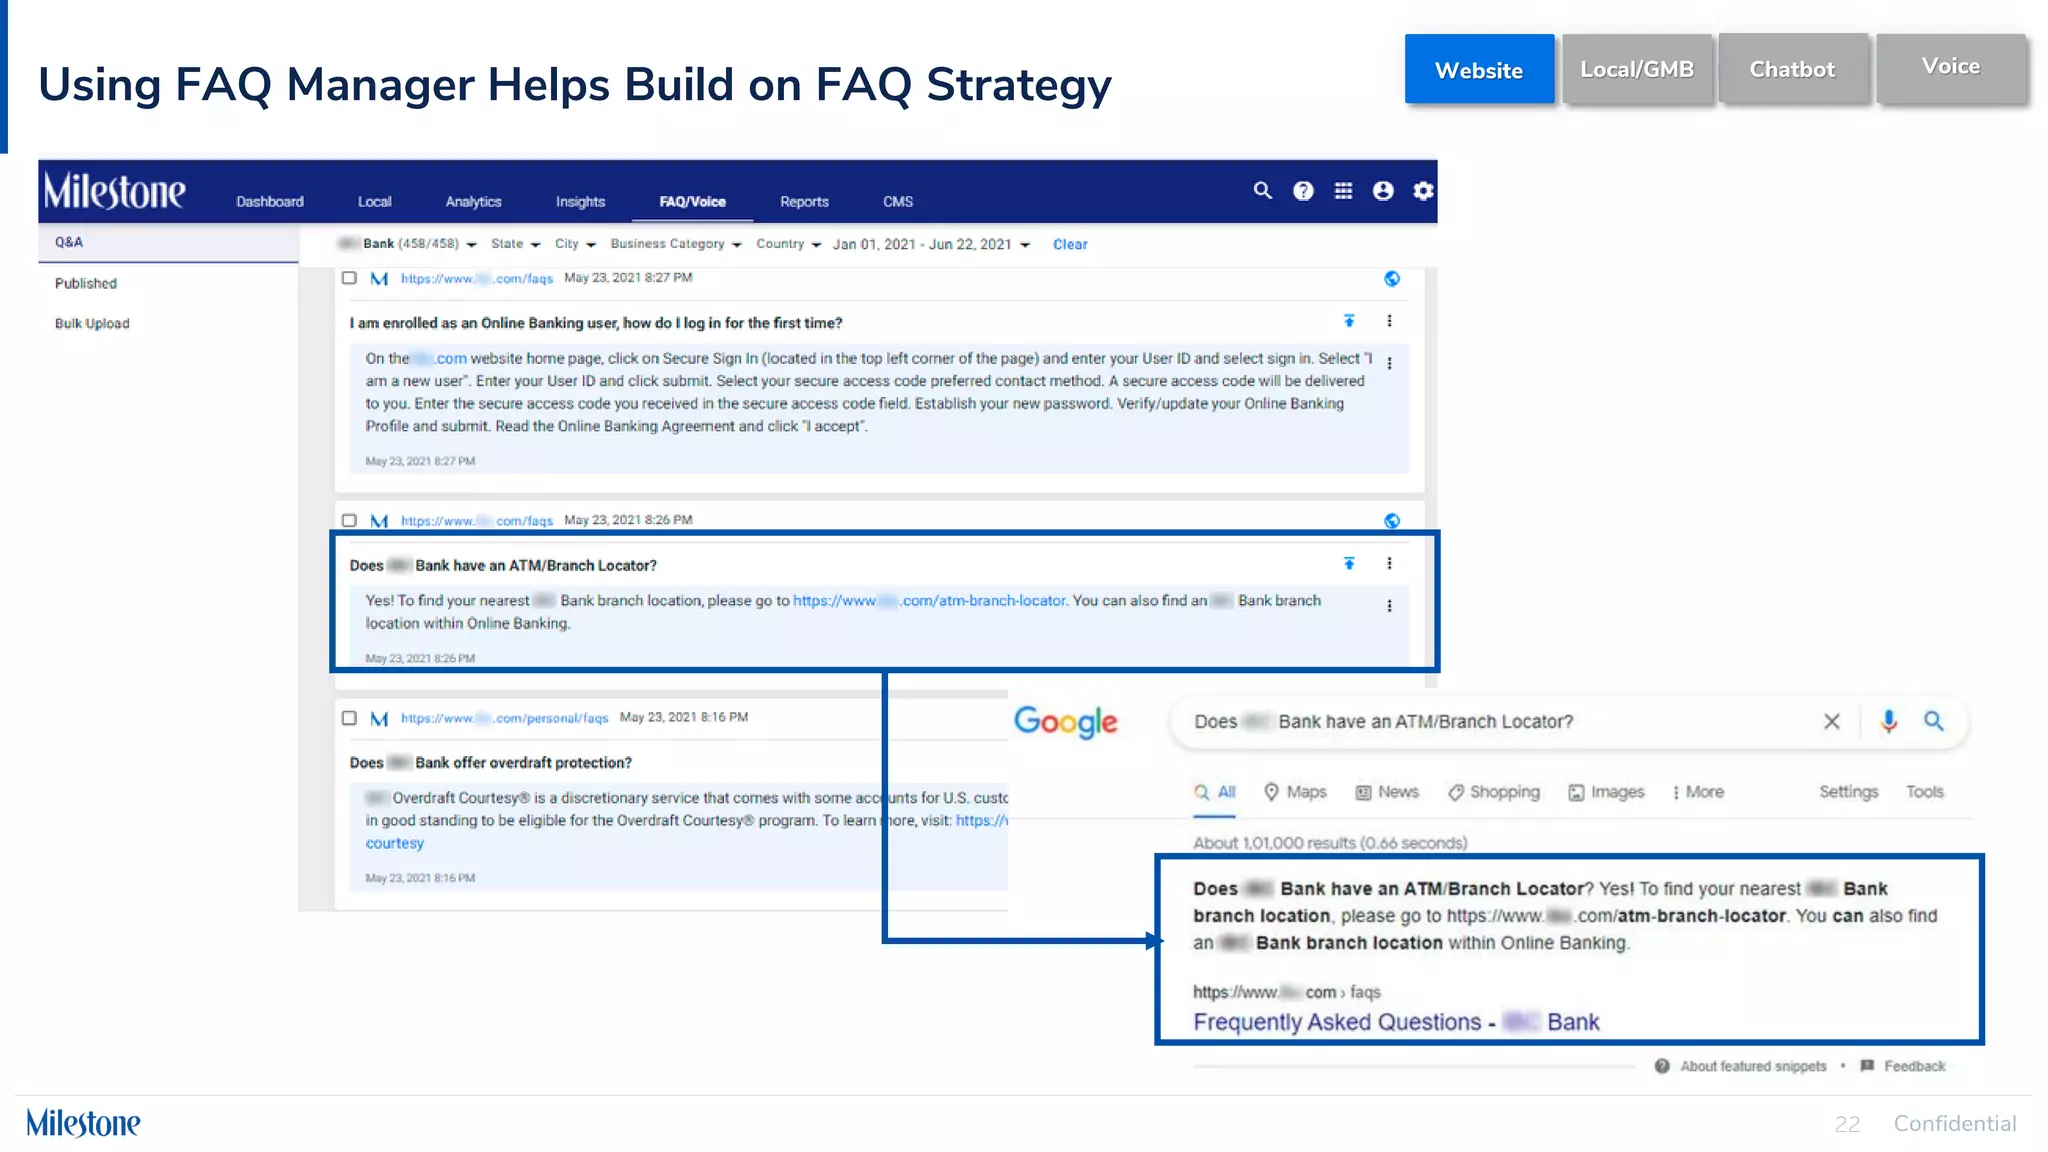Open the Insights tab
Viewport: 2048px width, 1152px height.
coord(580,201)
